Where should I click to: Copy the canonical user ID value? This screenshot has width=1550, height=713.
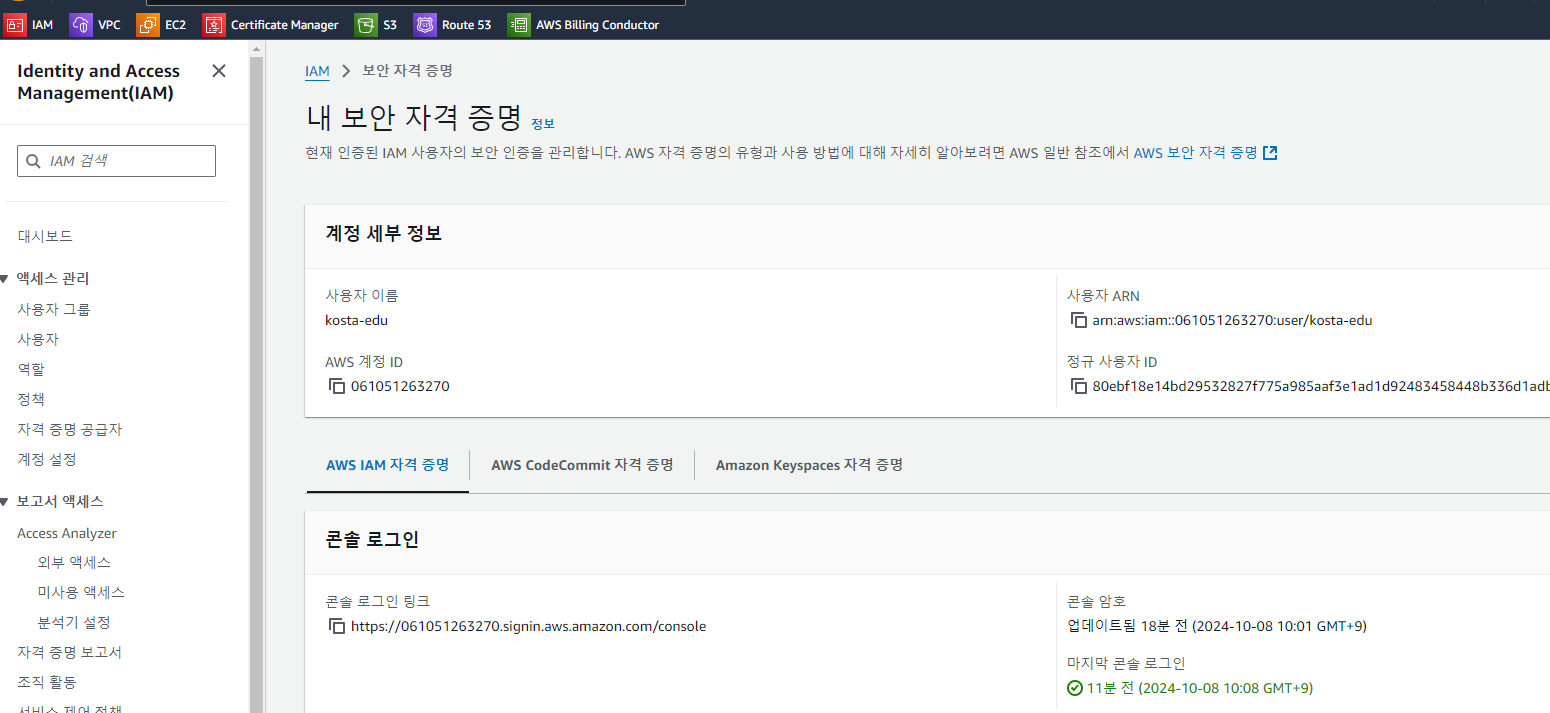[1079, 386]
